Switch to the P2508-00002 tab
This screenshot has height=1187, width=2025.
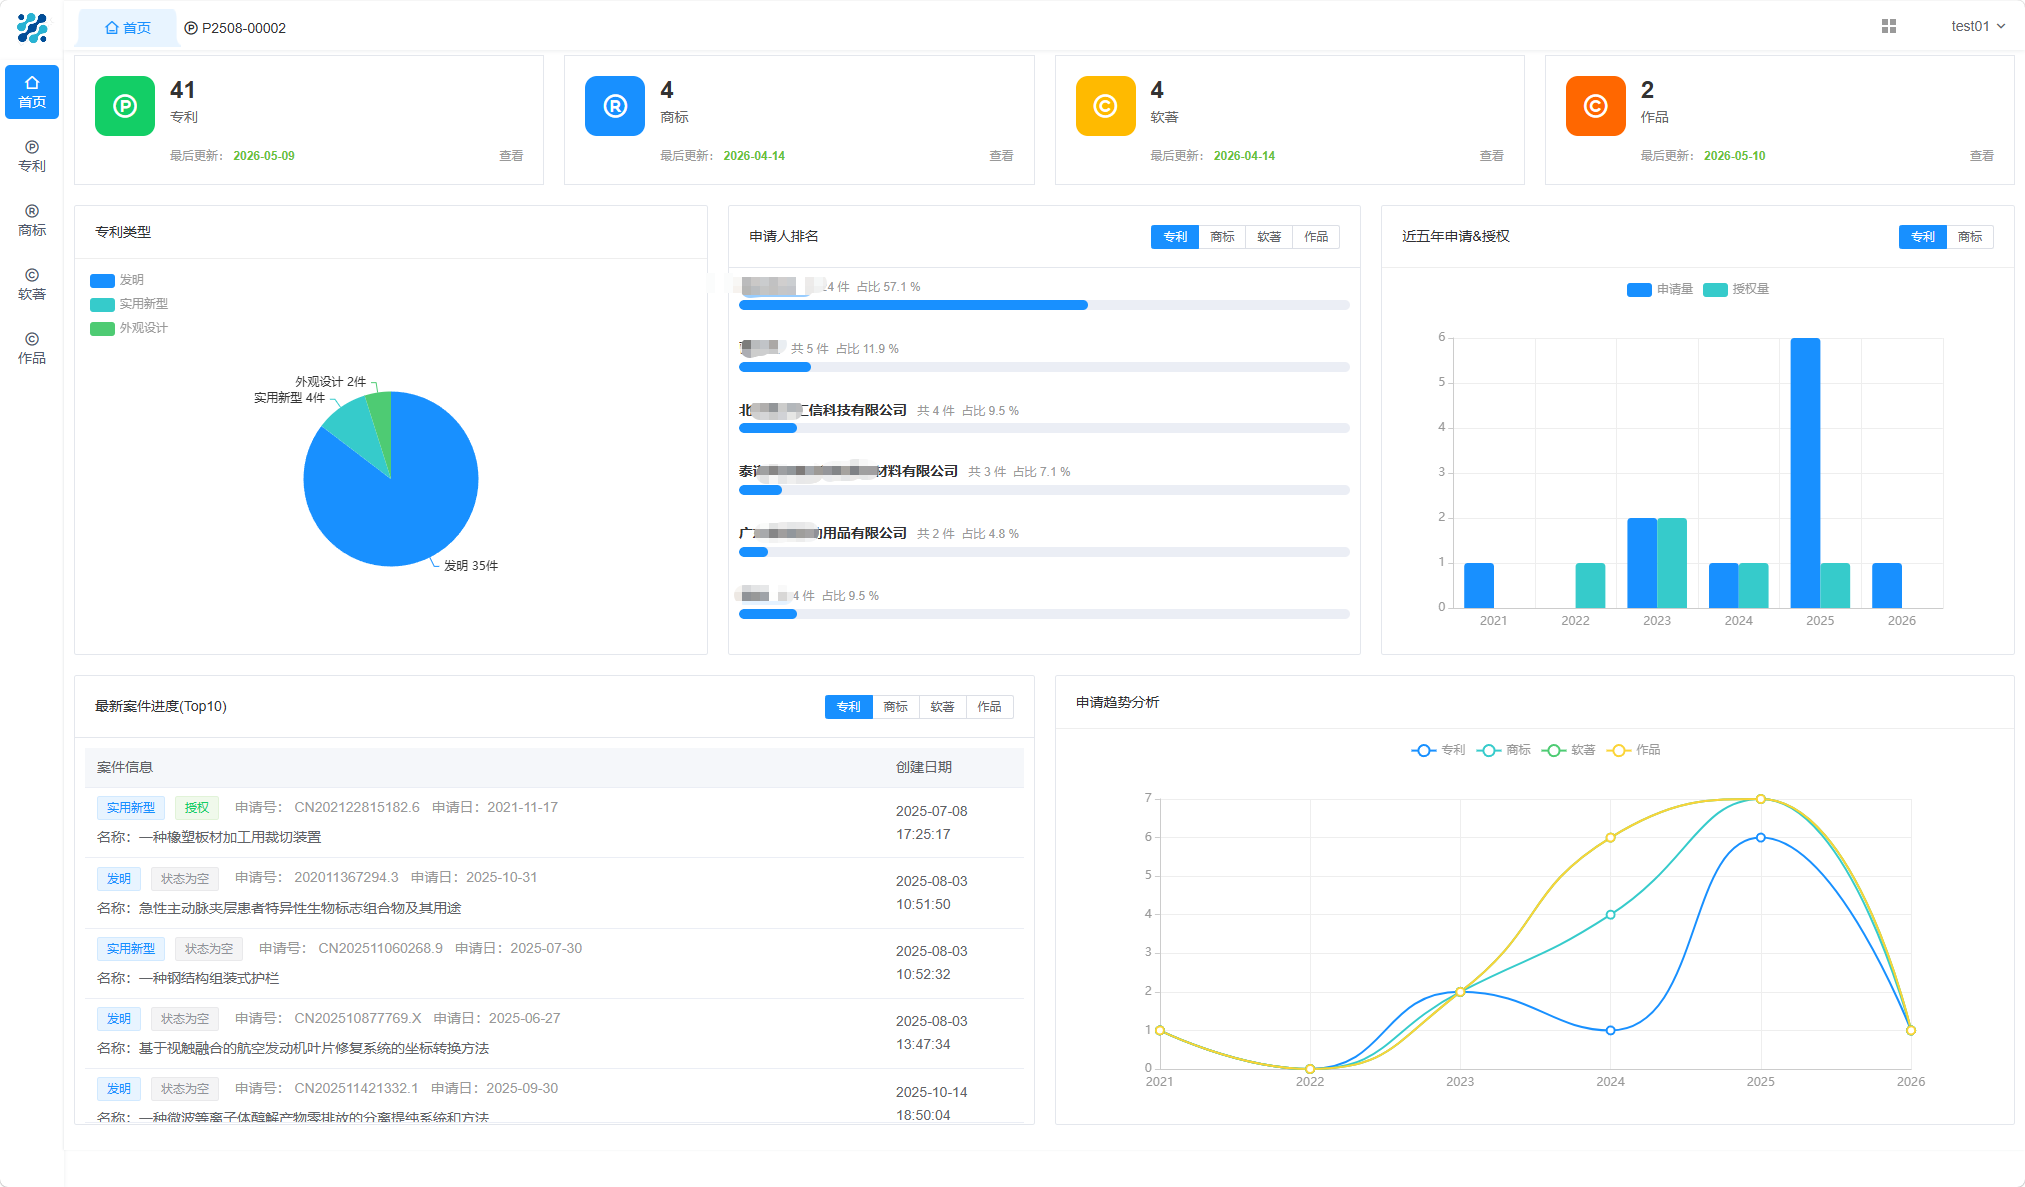(235, 28)
